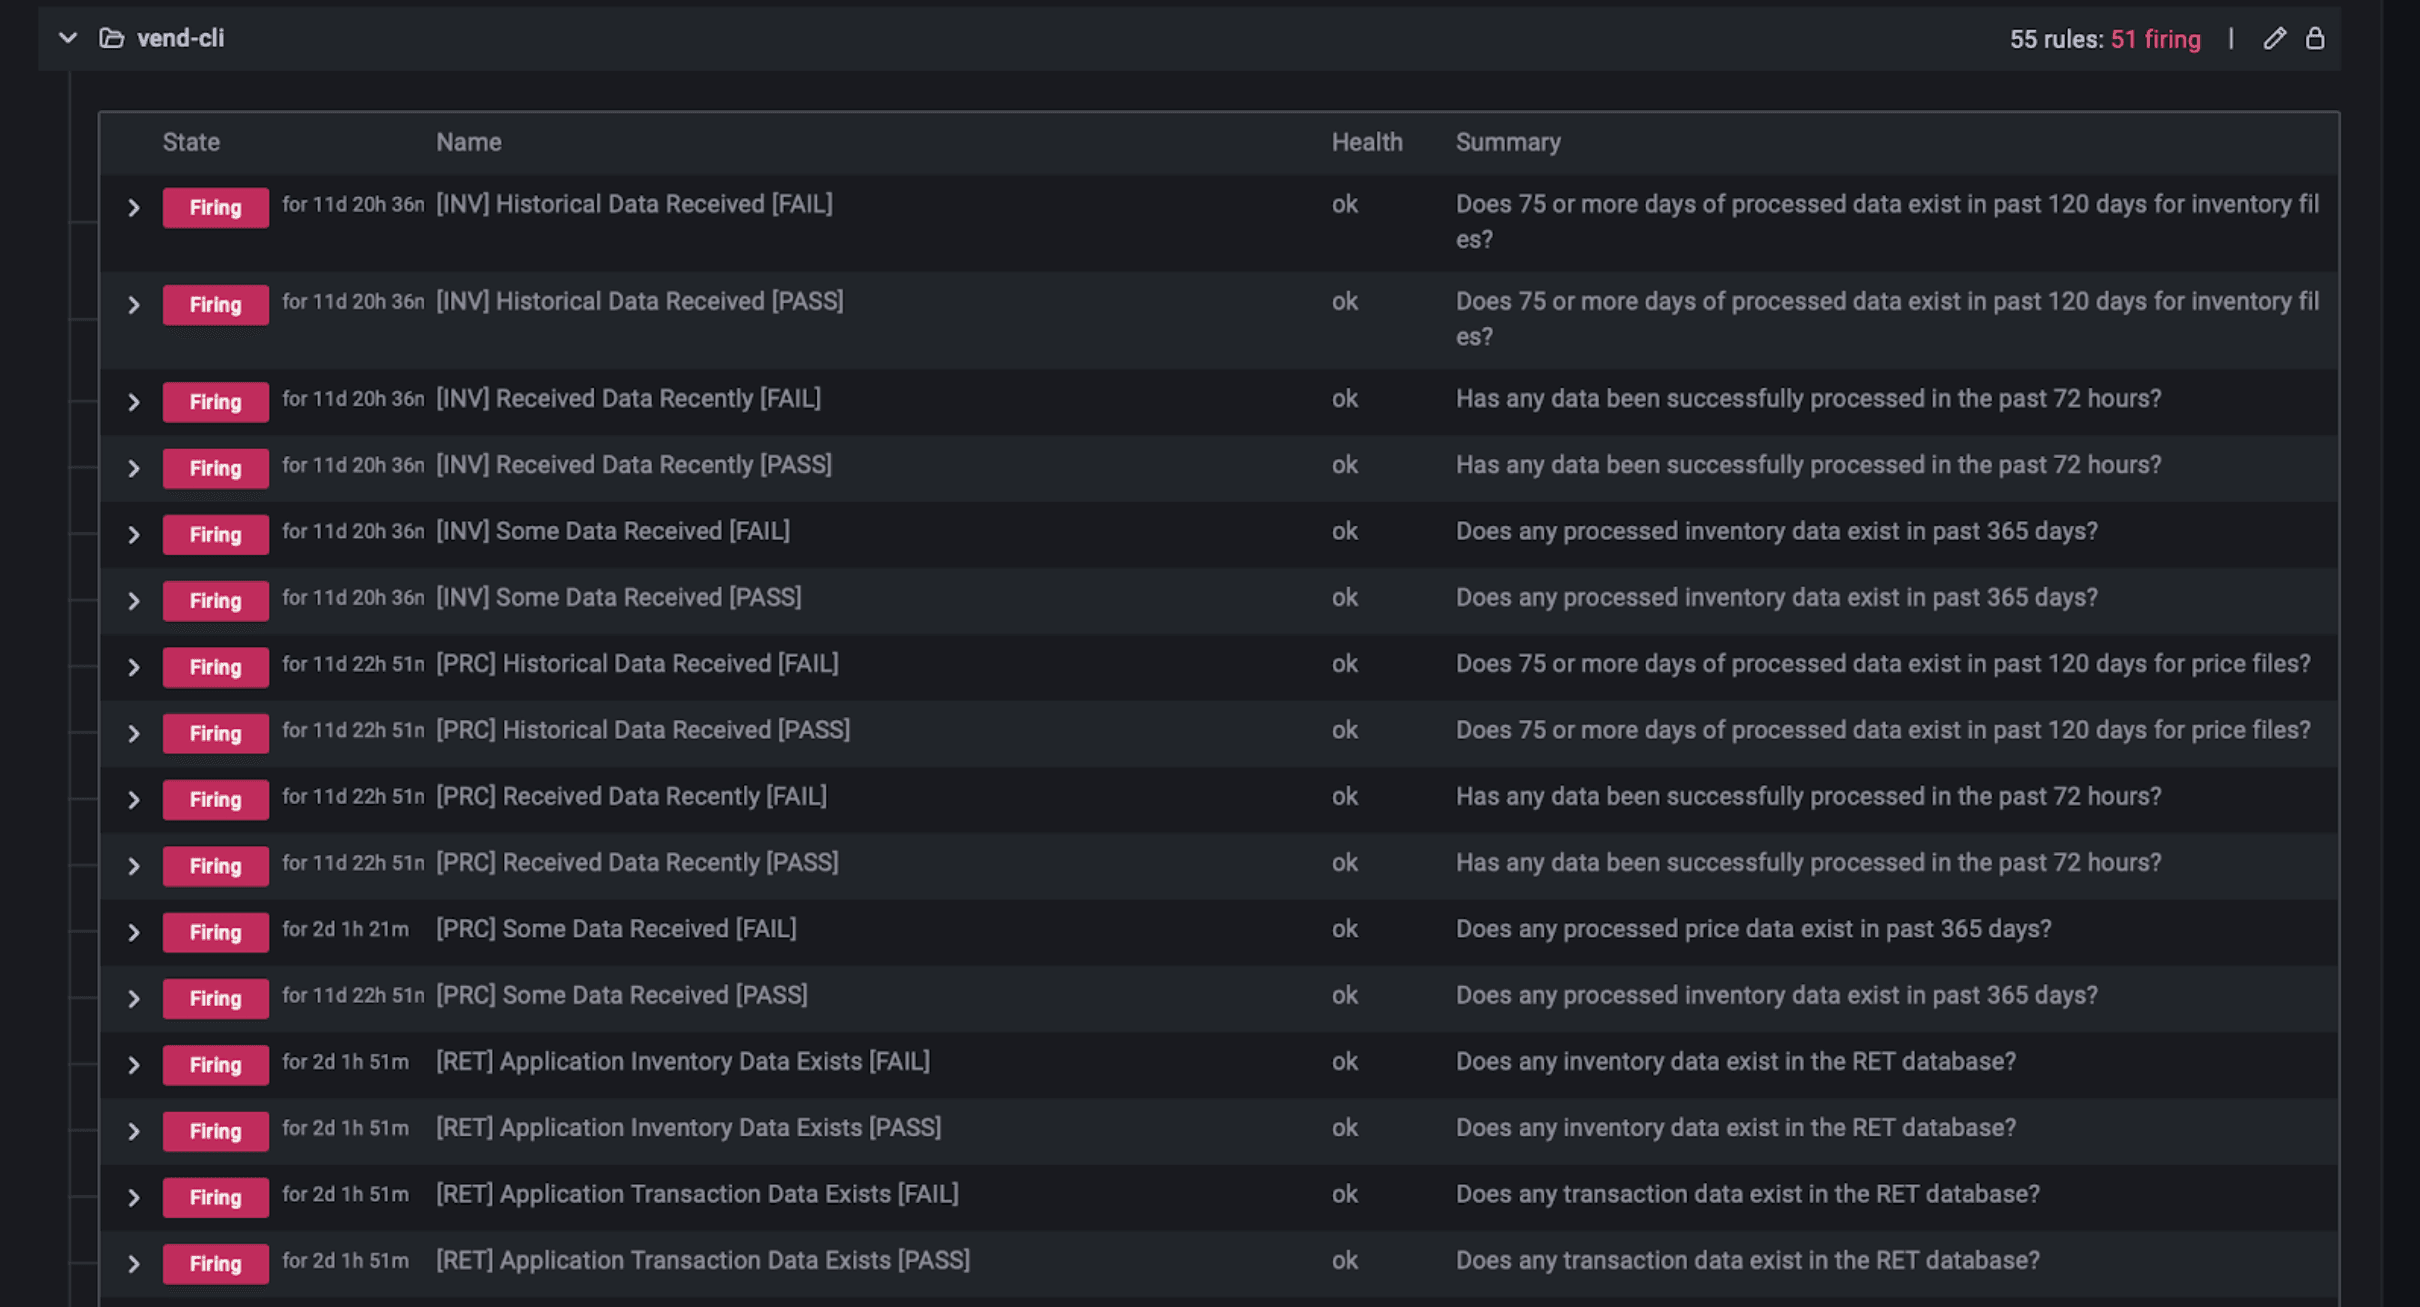Collapse the vend-cli rule group
Viewport: 2420px width, 1307px height.
(68, 39)
